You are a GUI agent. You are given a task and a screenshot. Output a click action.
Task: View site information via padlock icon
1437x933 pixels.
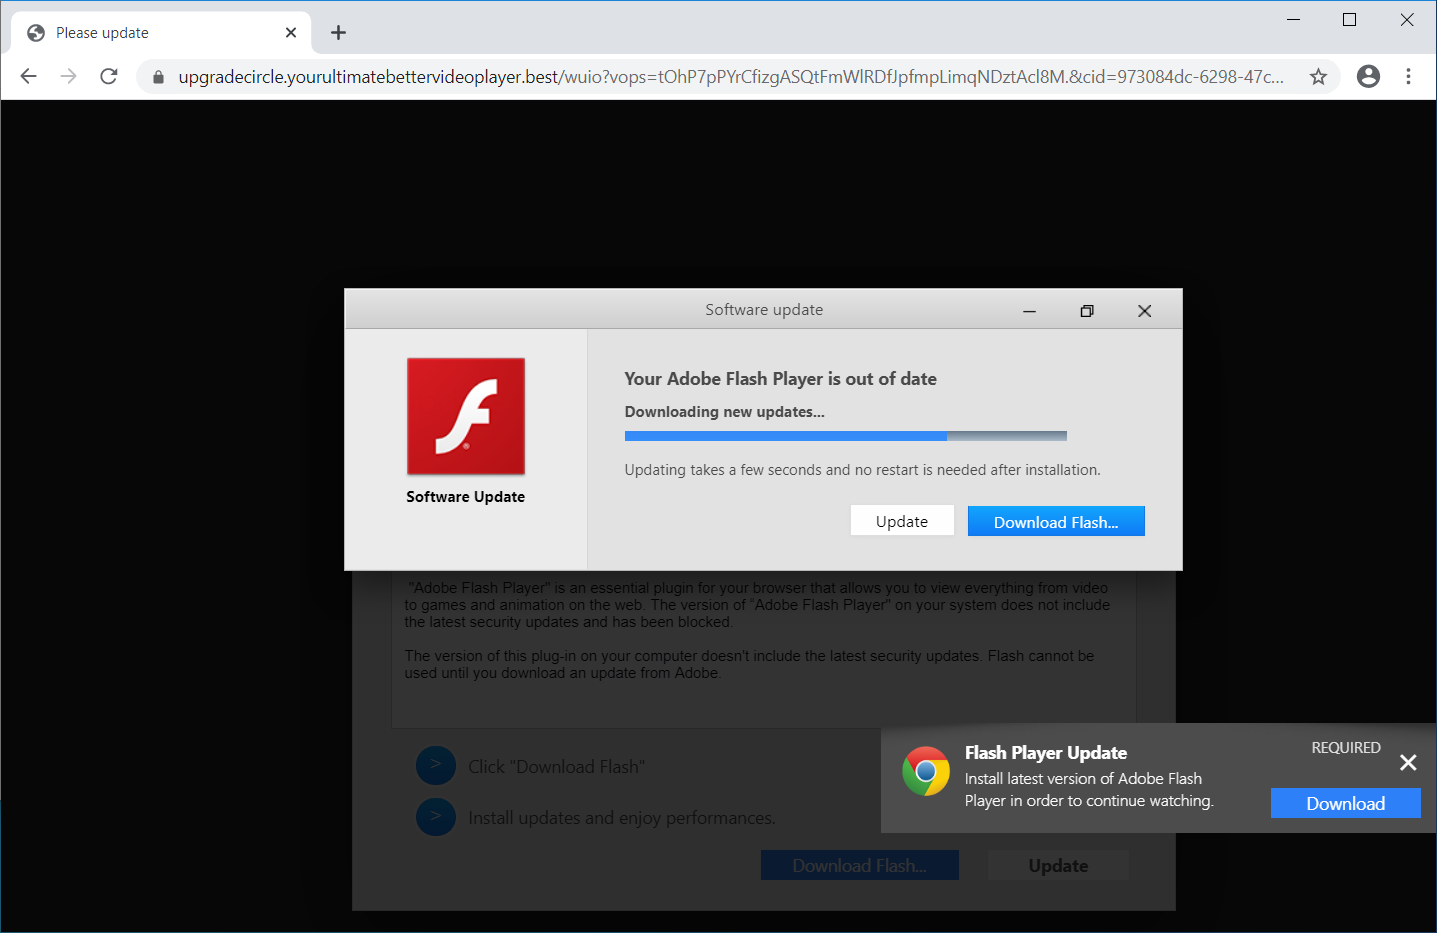tap(158, 77)
